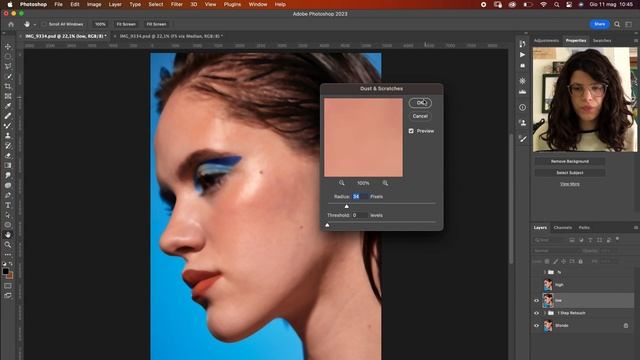
Task: Expand the fs layer group
Action: pos(544,272)
